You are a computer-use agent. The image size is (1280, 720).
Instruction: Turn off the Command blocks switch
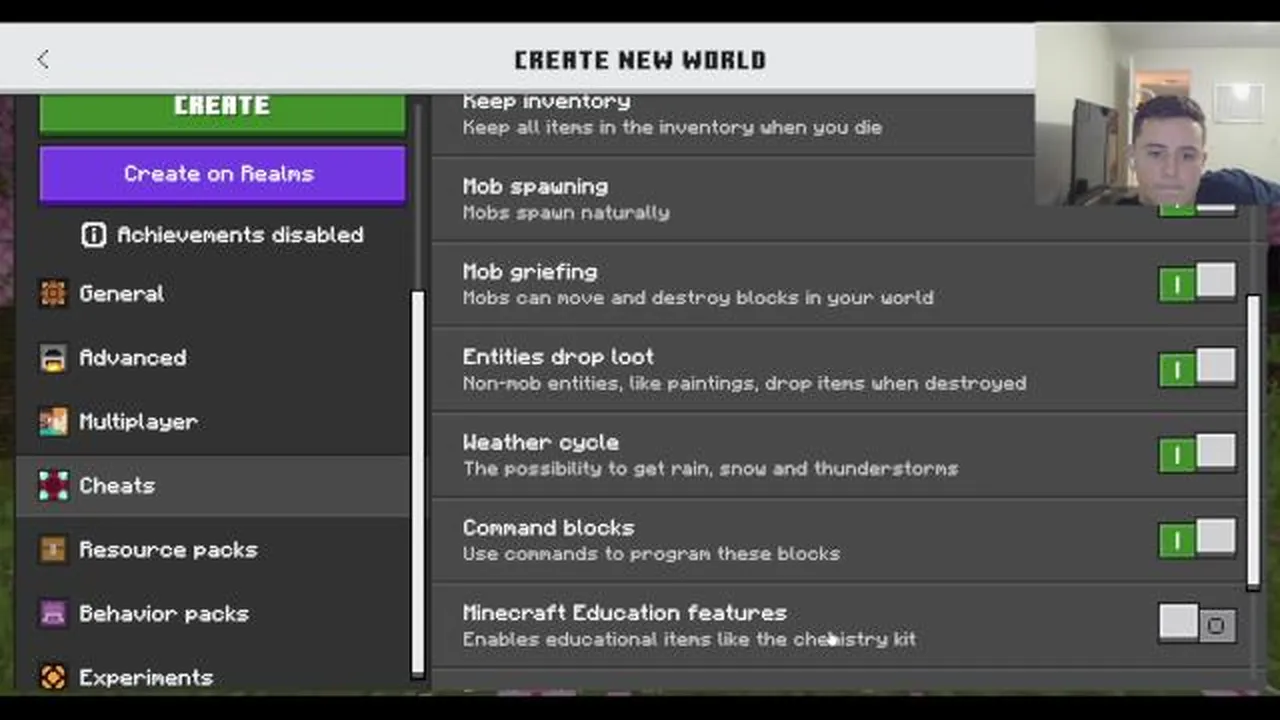1197,540
